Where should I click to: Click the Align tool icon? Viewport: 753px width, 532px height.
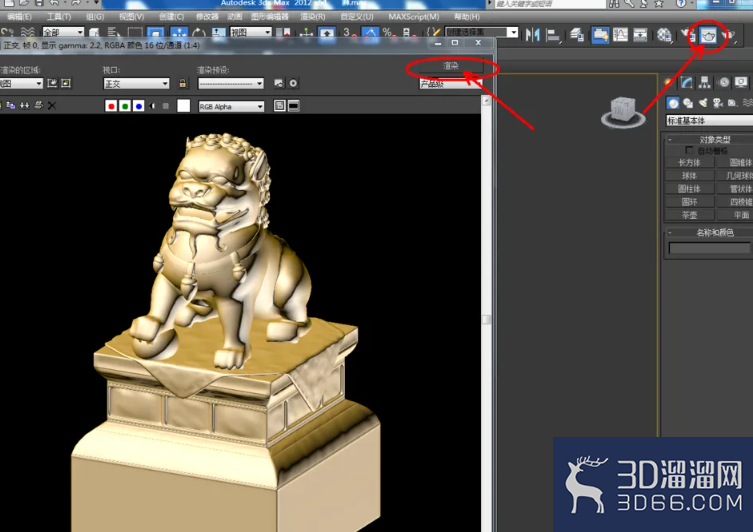pyautogui.click(x=553, y=35)
